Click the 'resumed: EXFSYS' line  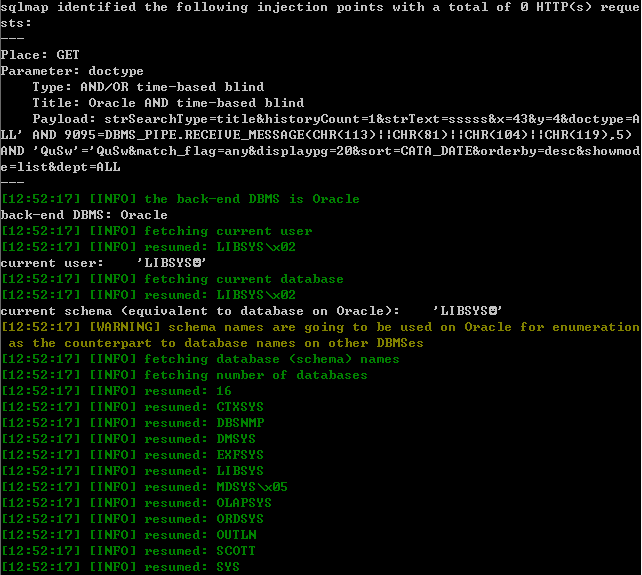pyautogui.click(x=133, y=455)
